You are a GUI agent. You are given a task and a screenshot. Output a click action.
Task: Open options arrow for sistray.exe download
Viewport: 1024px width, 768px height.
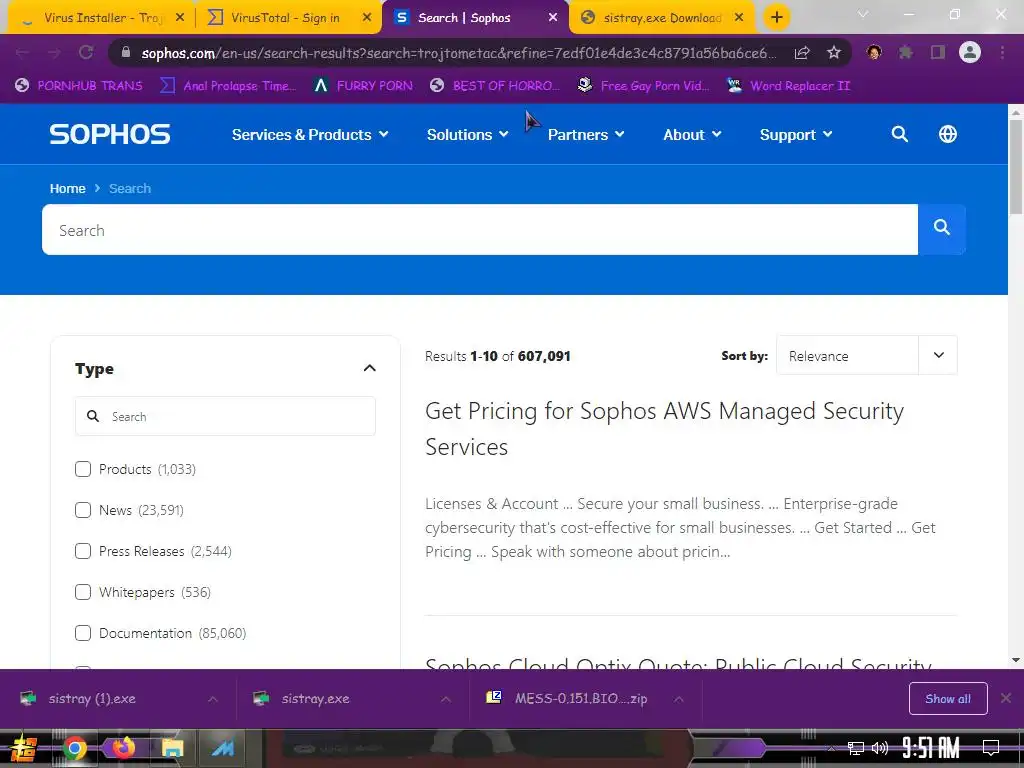[x=445, y=699]
